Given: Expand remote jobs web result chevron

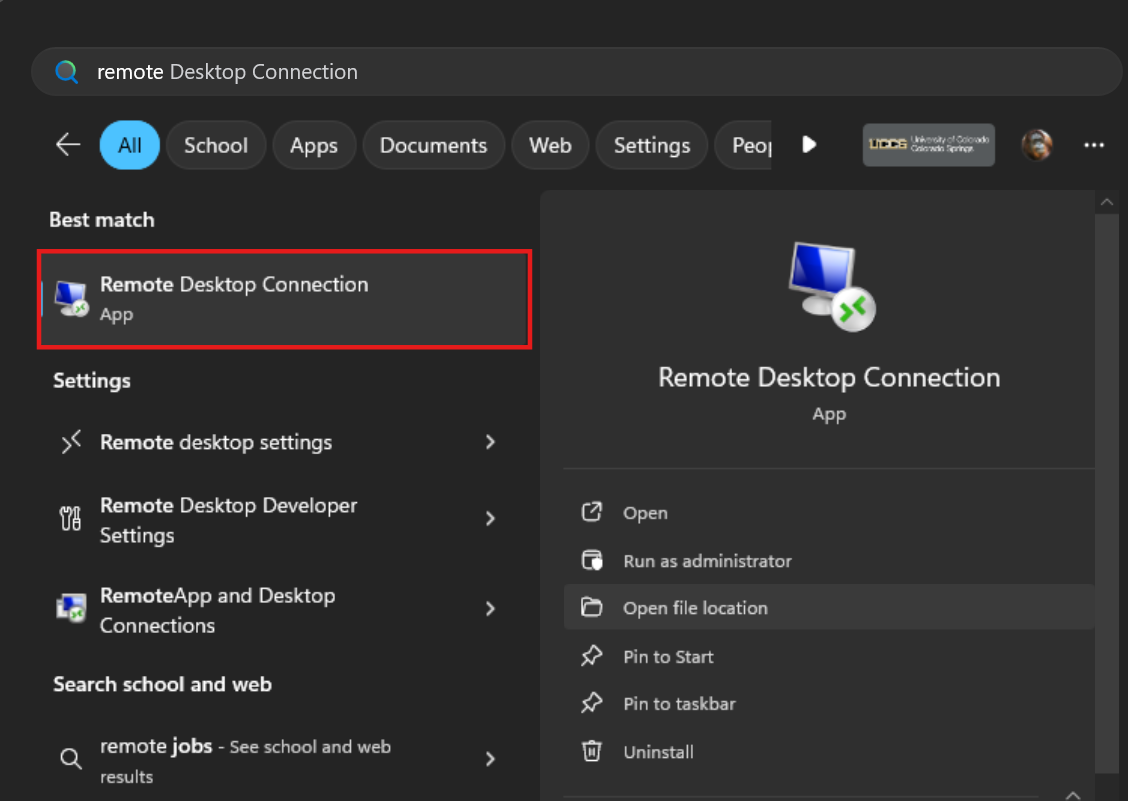Looking at the screenshot, I should [x=491, y=759].
